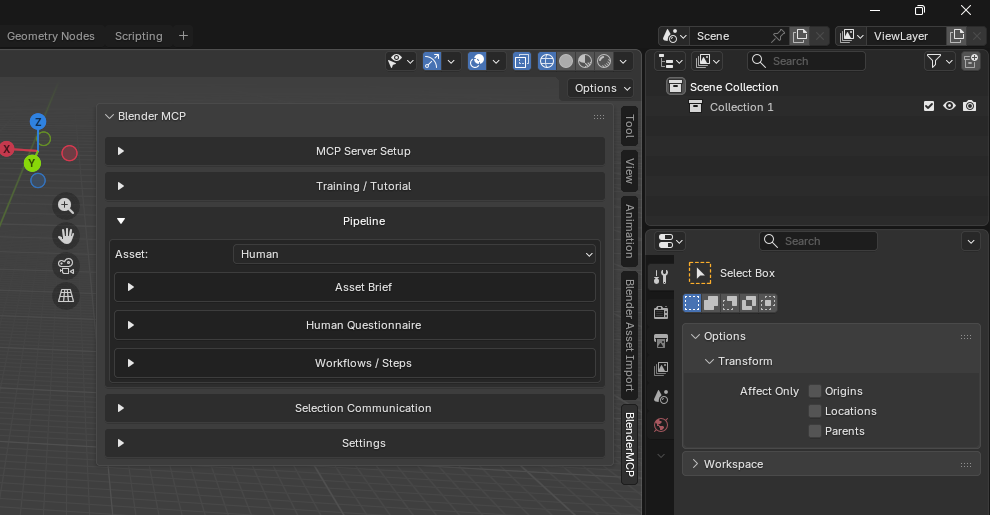Toggle viewport gizmos display button

tap(432, 61)
